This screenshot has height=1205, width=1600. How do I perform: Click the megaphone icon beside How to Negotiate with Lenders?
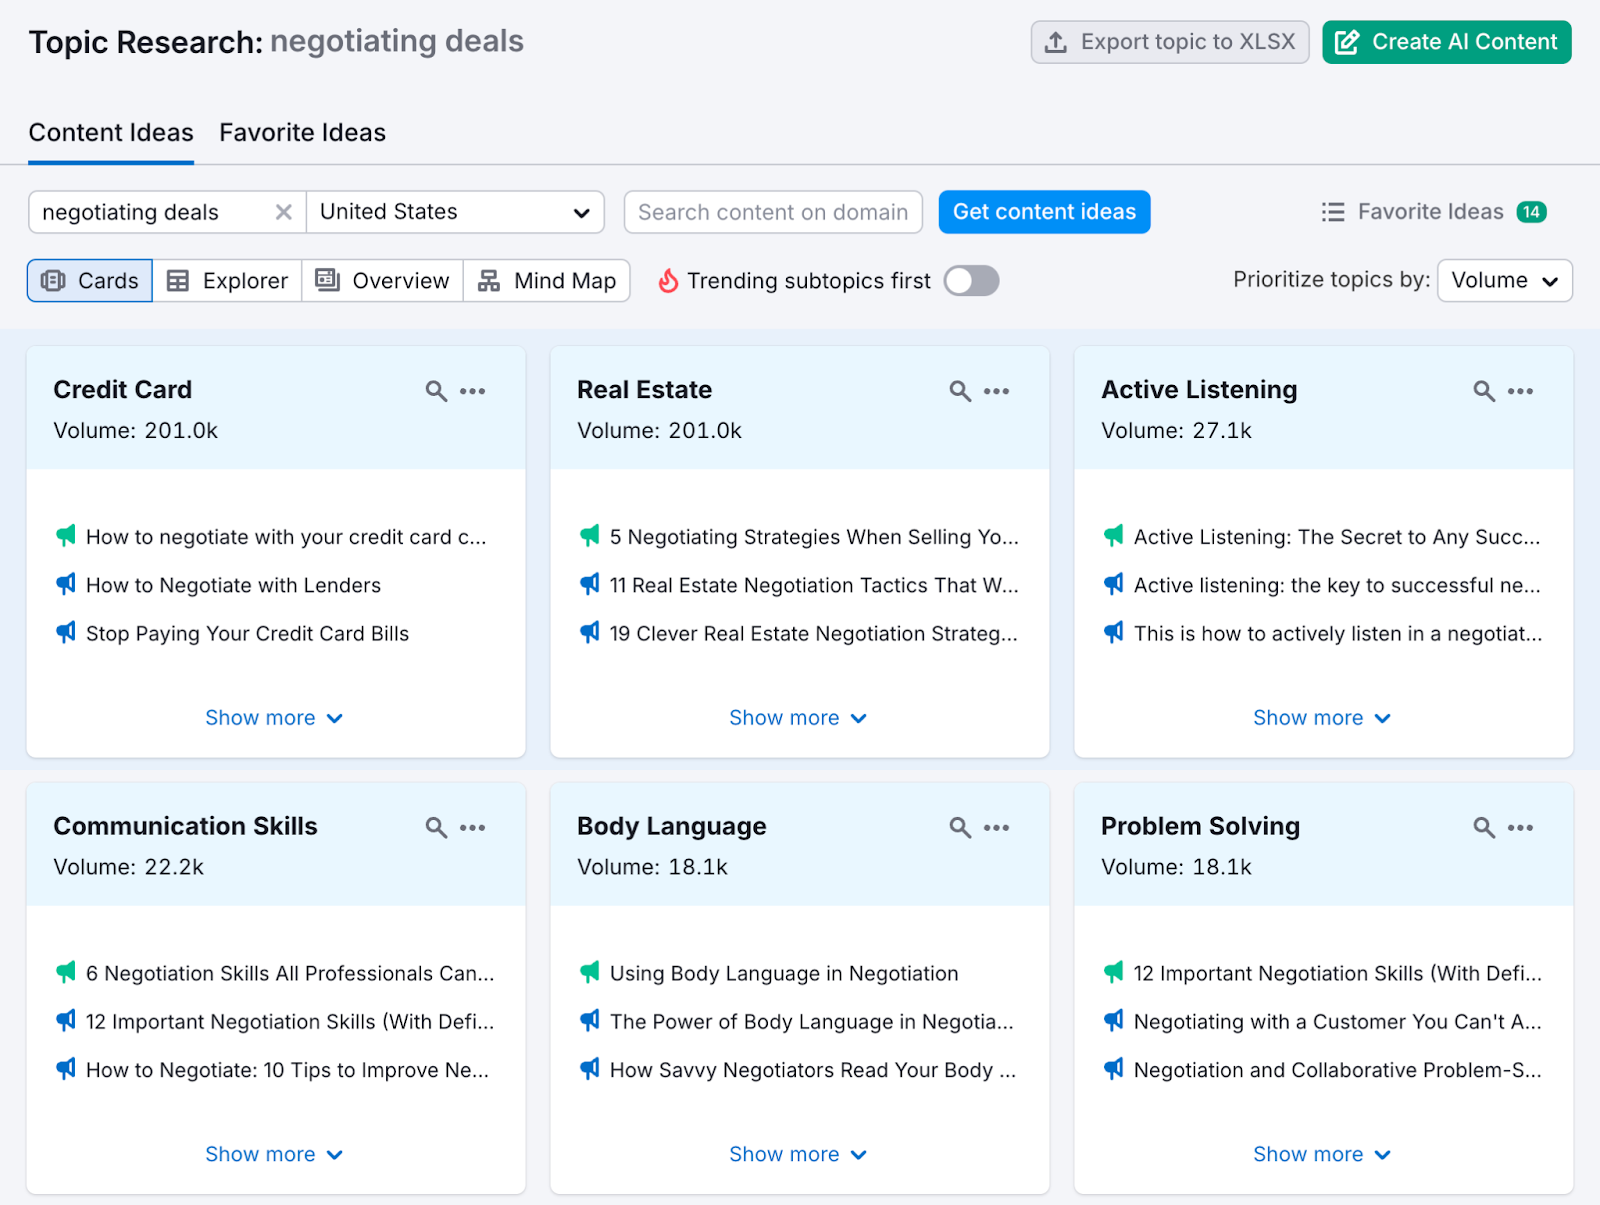[66, 585]
